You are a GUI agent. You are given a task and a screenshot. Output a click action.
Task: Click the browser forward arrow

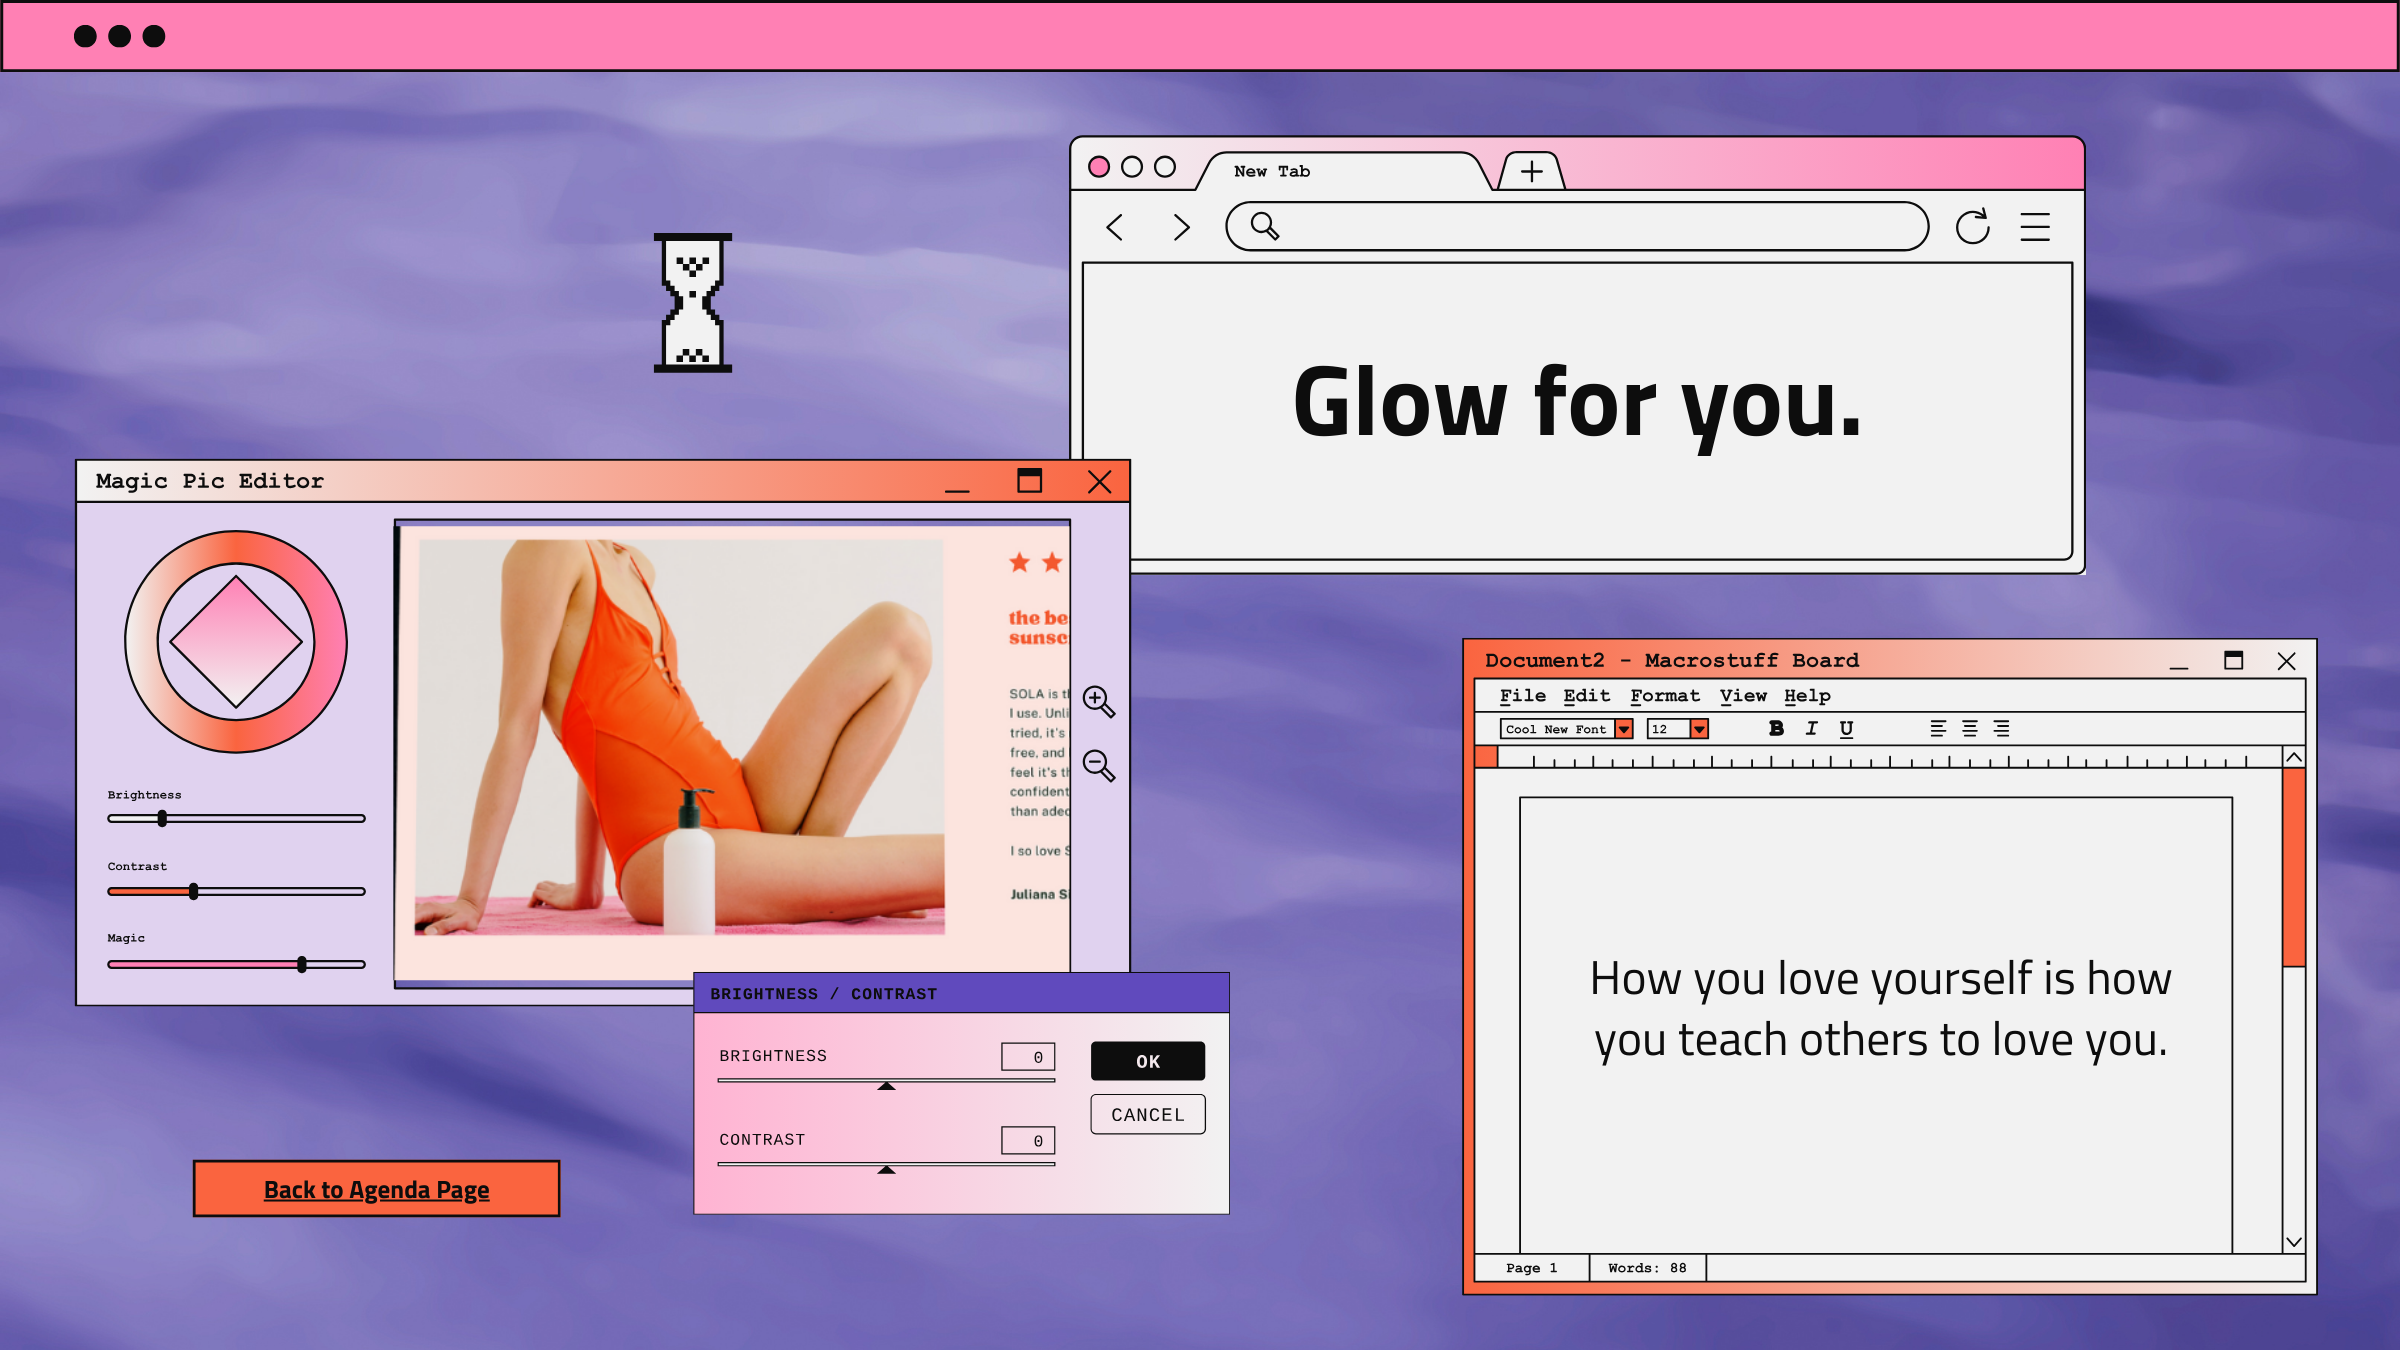[x=1181, y=227]
